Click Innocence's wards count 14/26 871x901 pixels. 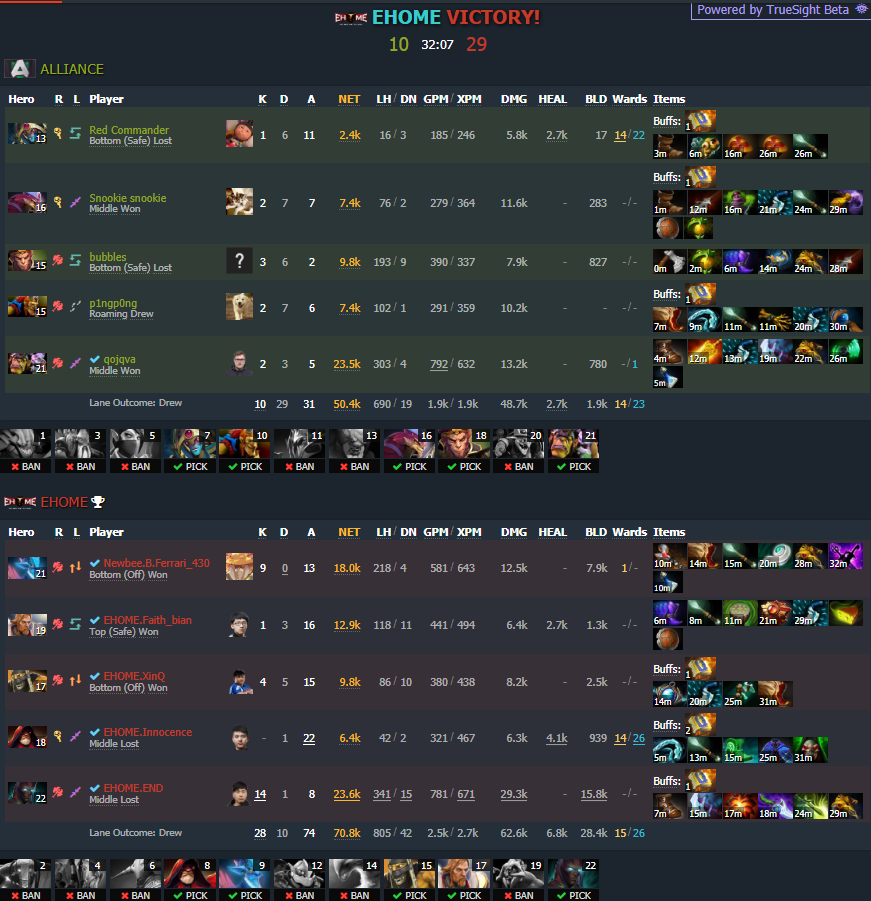(x=629, y=738)
